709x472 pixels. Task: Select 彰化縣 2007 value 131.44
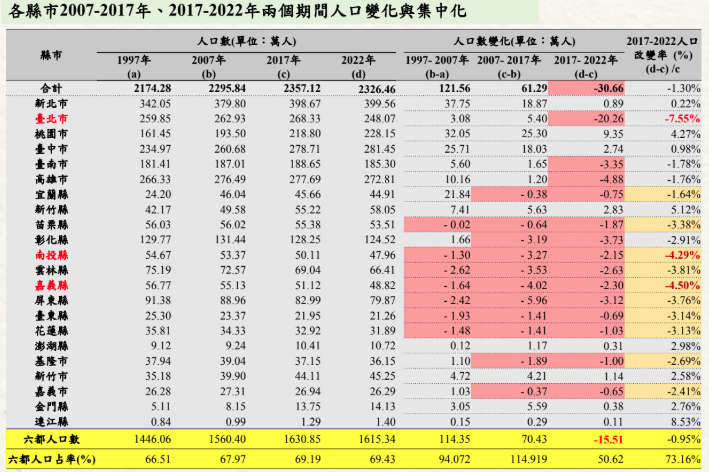[x=230, y=240]
